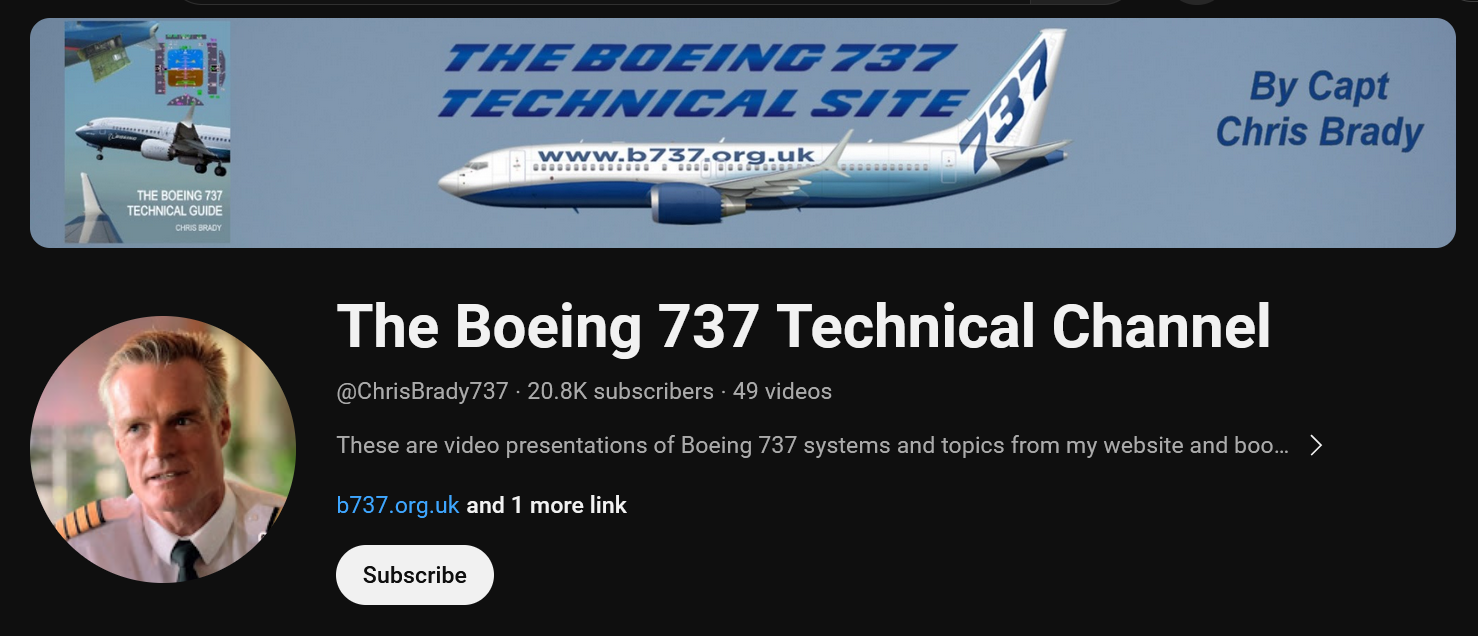Image resolution: width=1478 pixels, height=636 pixels.
Task: Click the Boeing 737 Technical Guide book cover
Action: tap(147, 132)
